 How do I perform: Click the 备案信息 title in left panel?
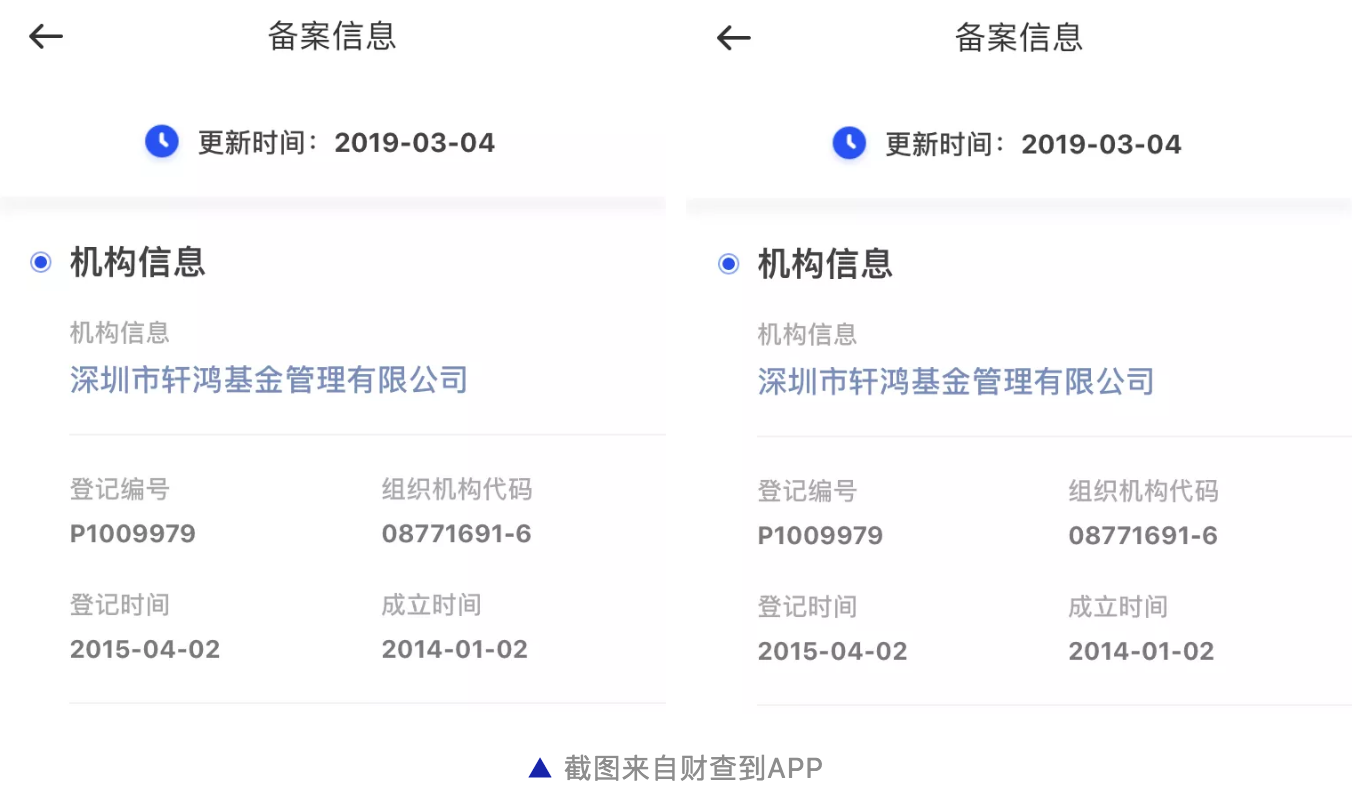tap(332, 36)
